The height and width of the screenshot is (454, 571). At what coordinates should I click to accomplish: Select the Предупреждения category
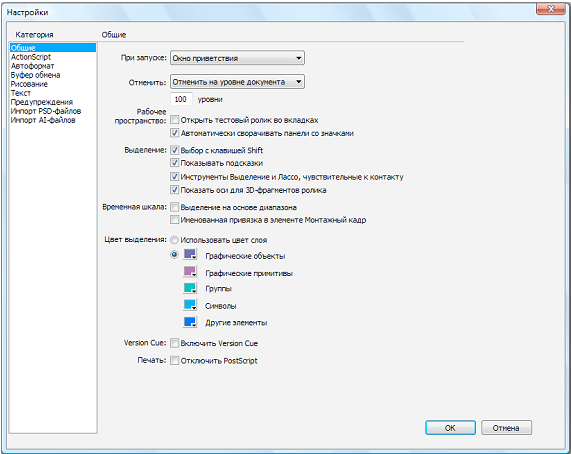pyautogui.click(x=42, y=102)
